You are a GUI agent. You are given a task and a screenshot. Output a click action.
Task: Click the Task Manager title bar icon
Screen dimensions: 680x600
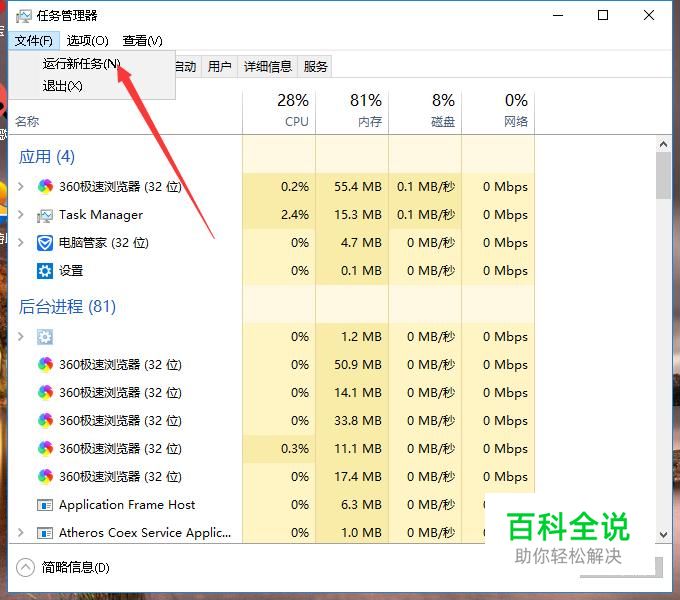(x=24, y=16)
